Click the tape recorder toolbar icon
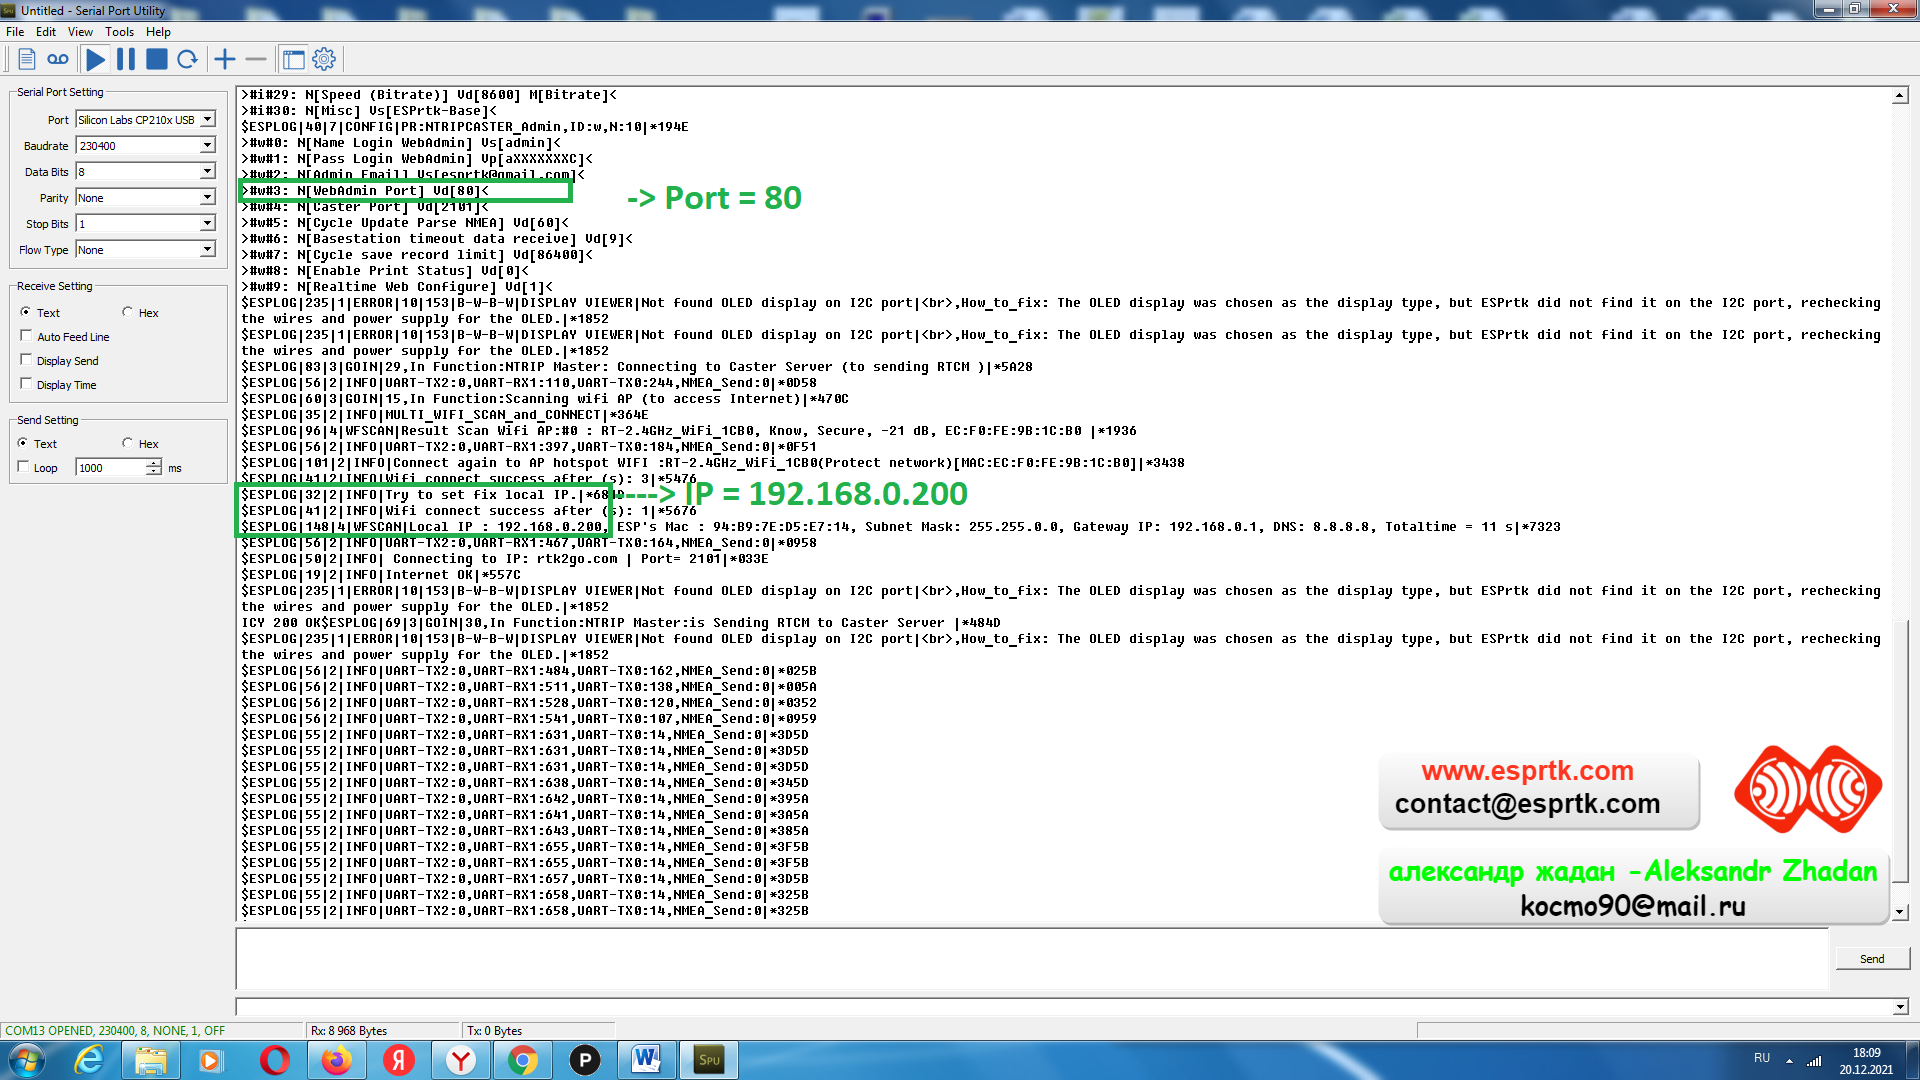This screenshot has width=1920, height=1080. pos(58,60)
